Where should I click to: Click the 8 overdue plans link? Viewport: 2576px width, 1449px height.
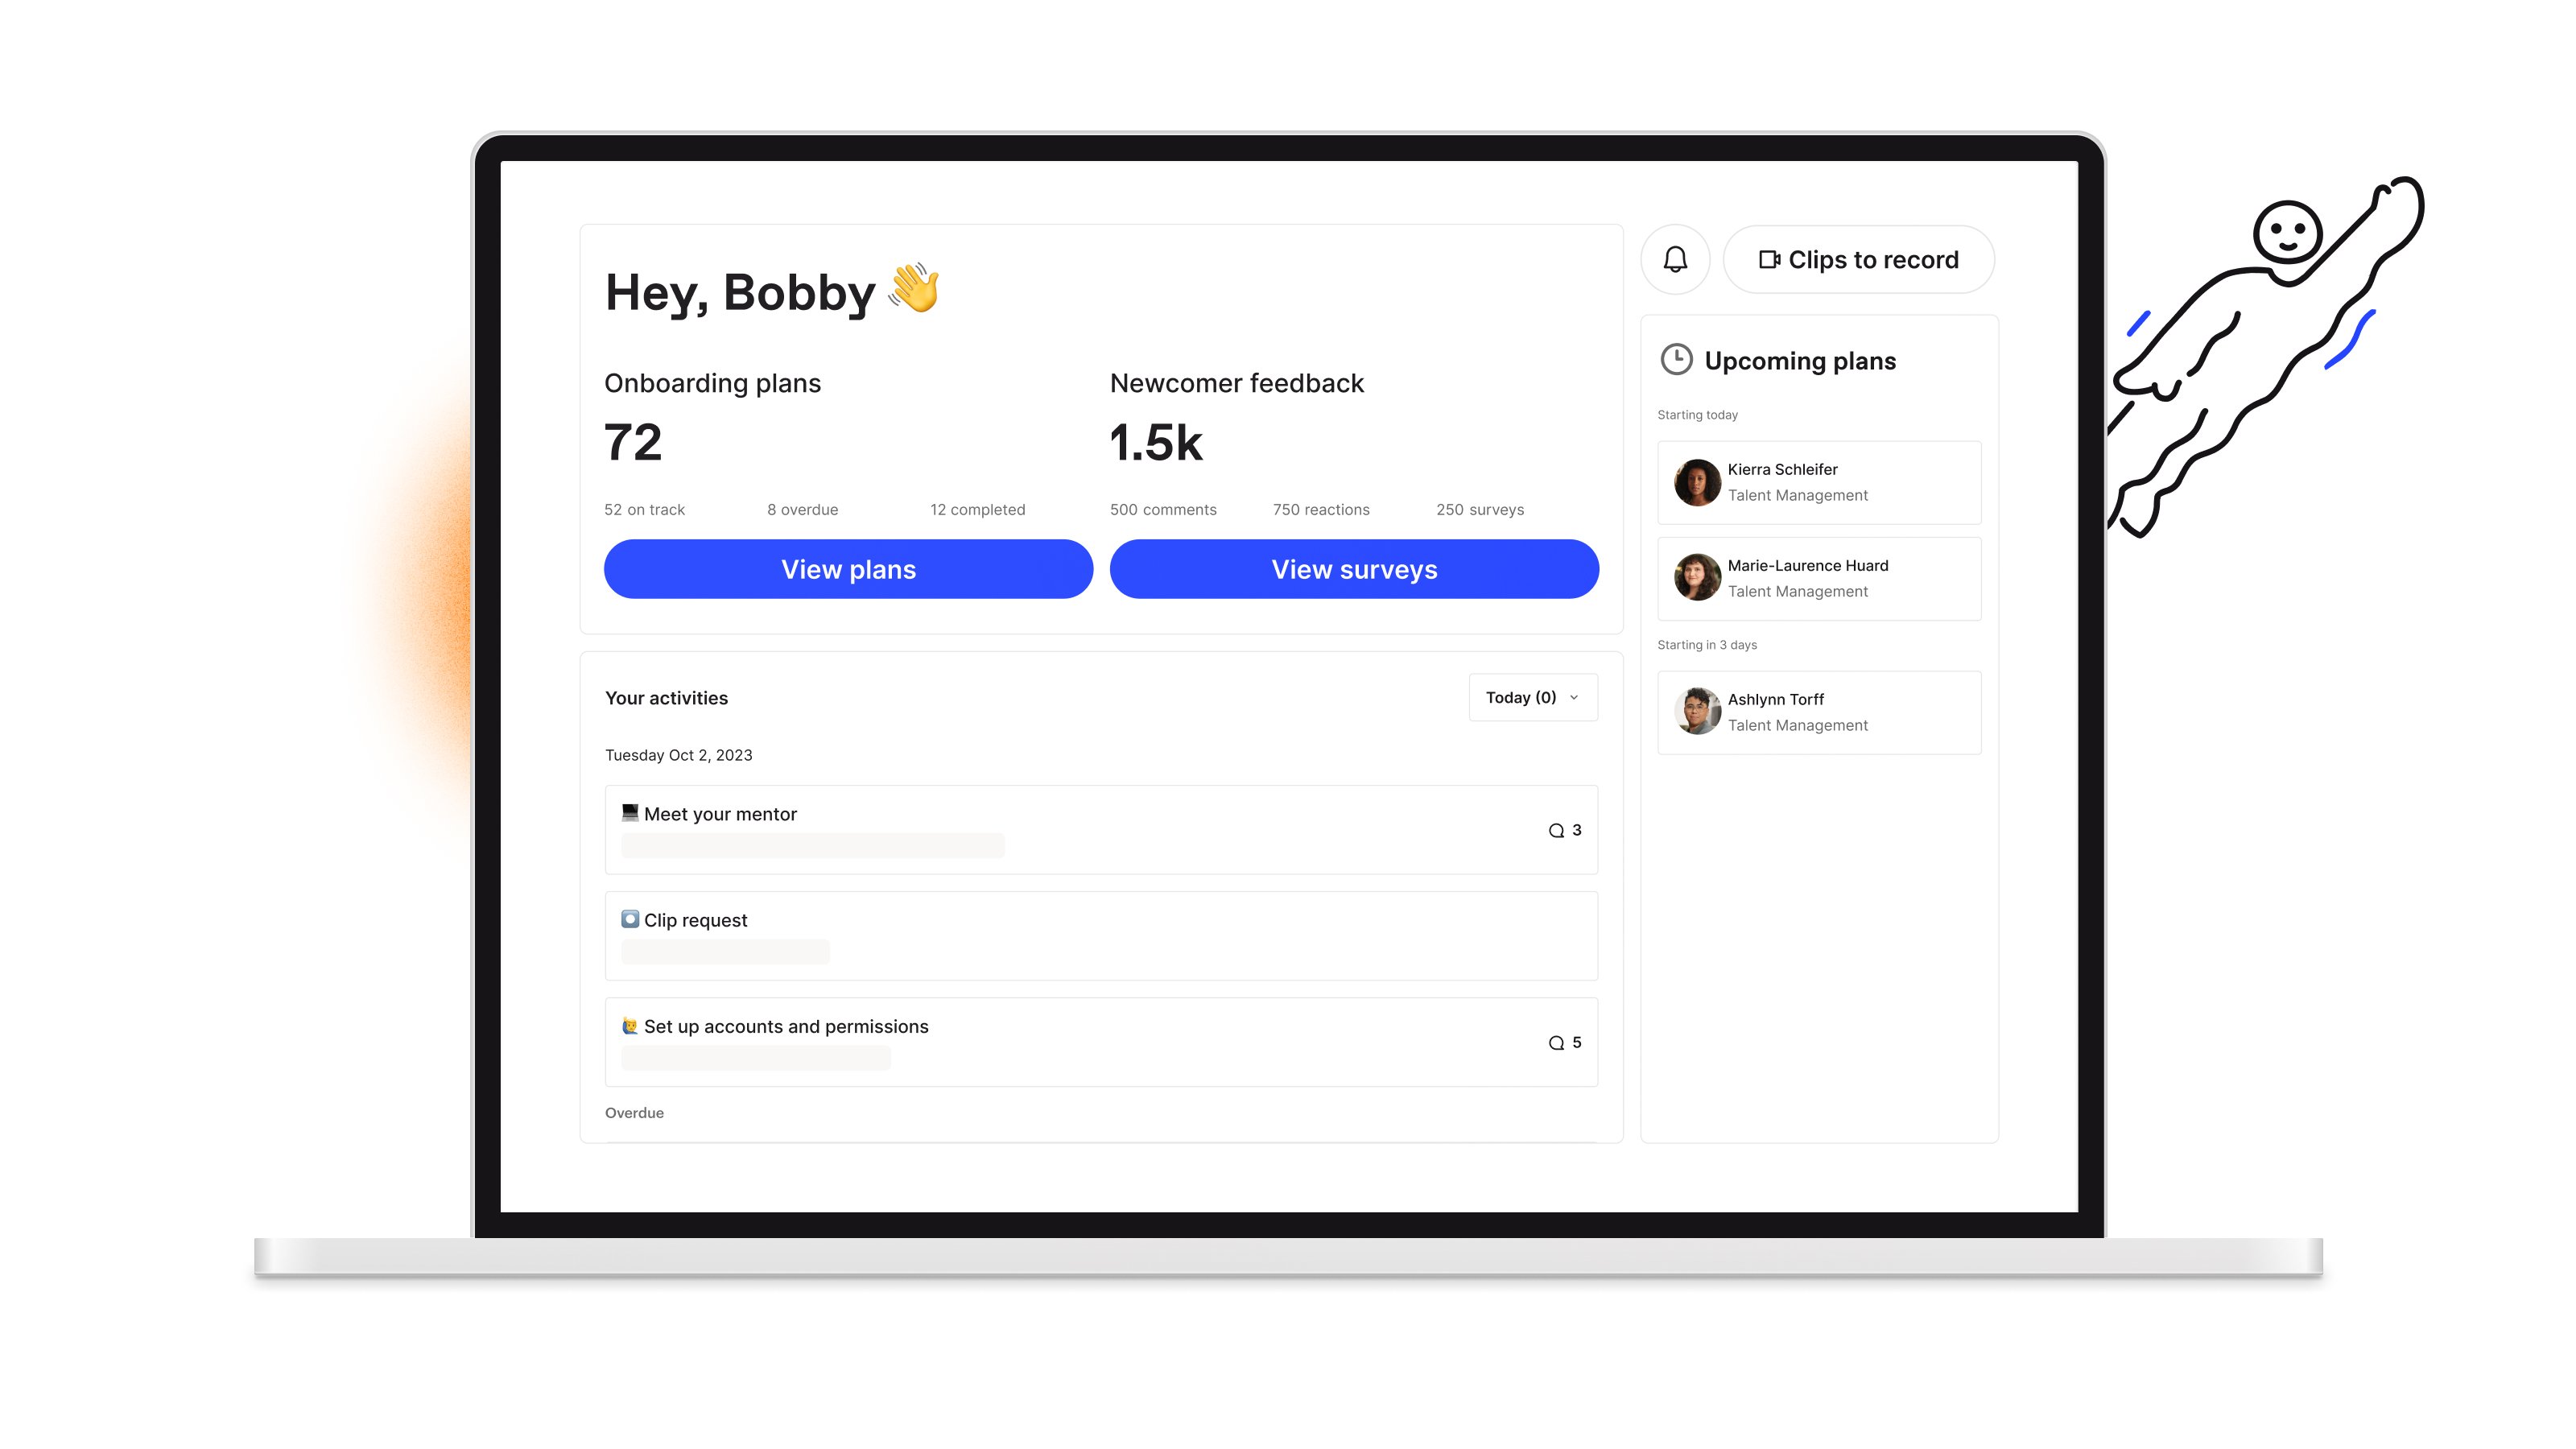click(799, 510)
